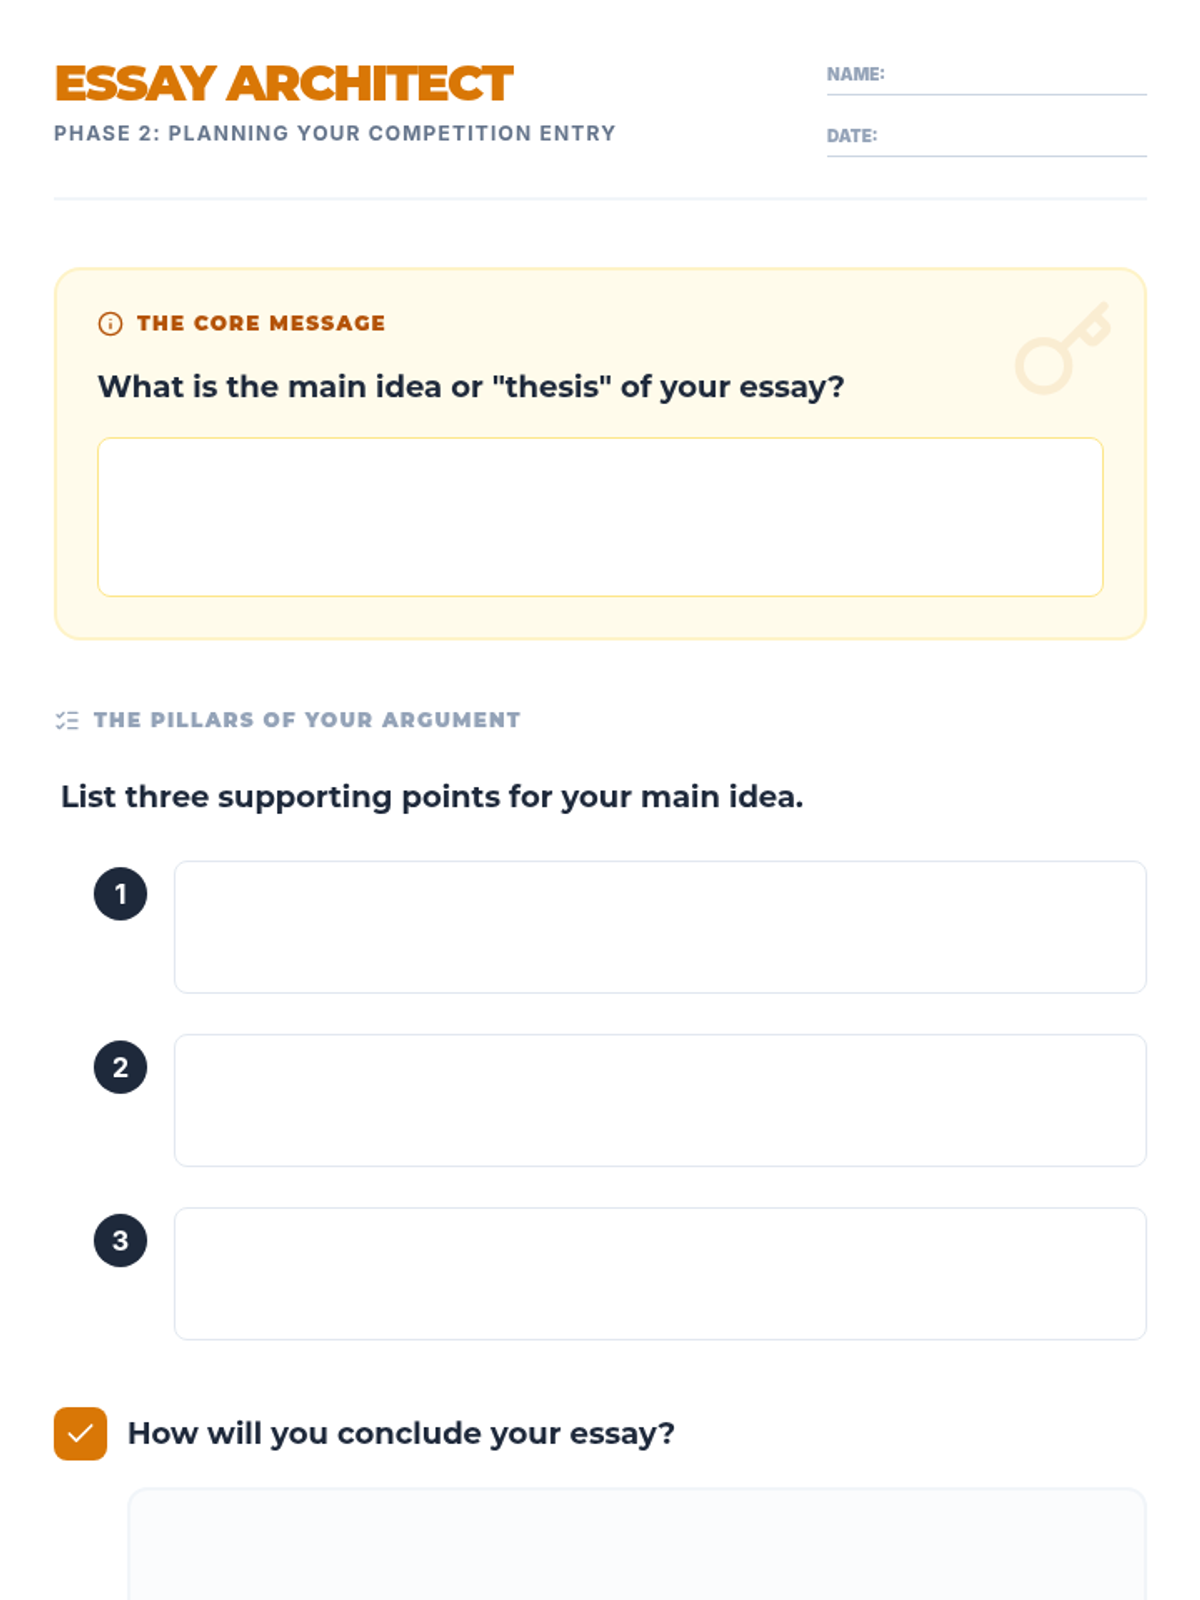Click The Core Message heading

(261, 324)
